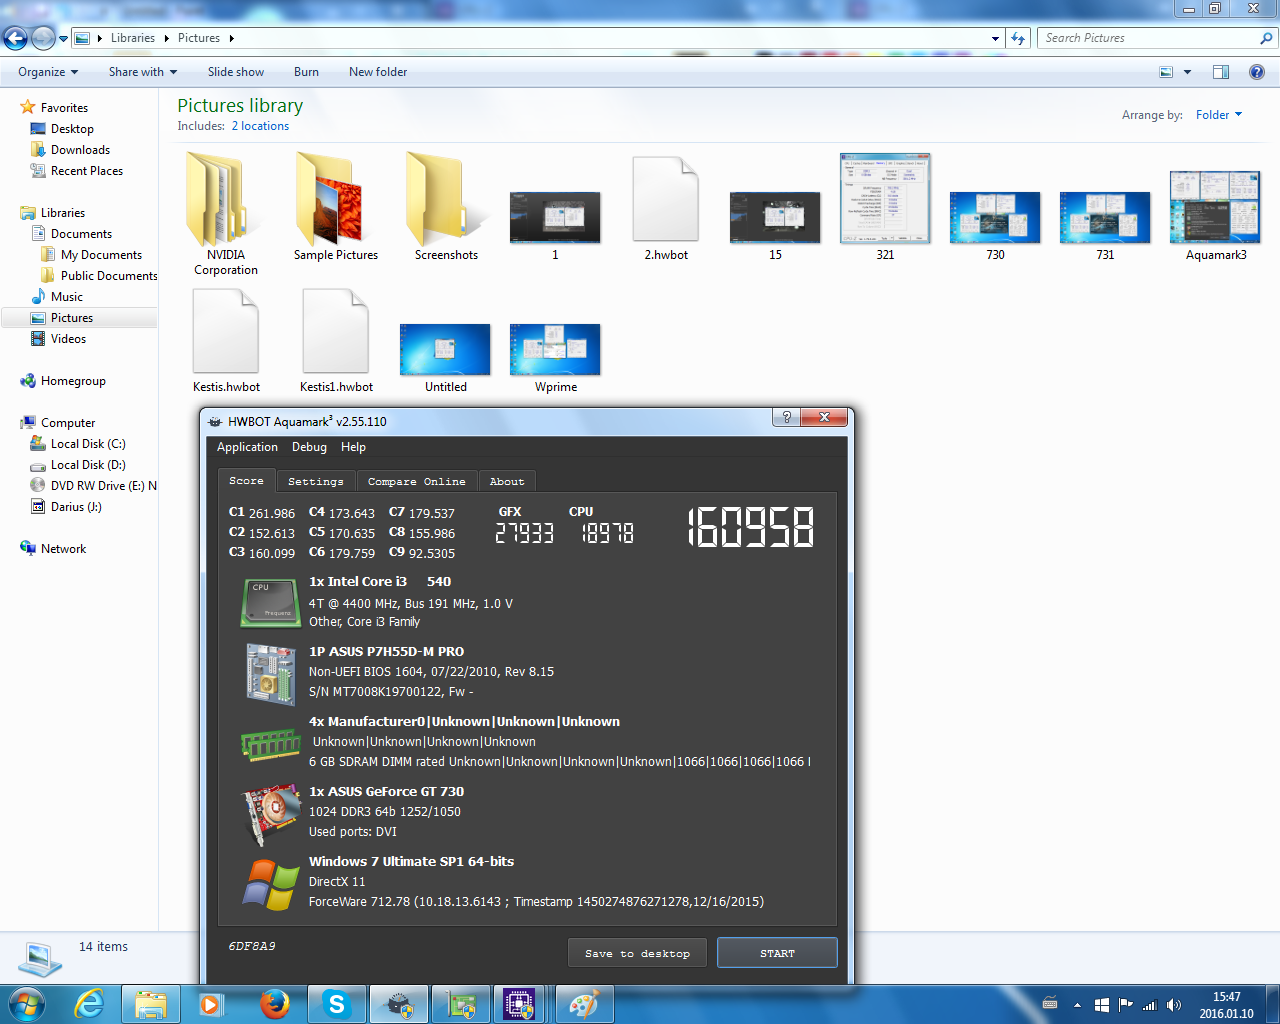Open Internet Explorer from the taskbar
Viewport: 1280px width, 1024px height.
[90, 1004]
